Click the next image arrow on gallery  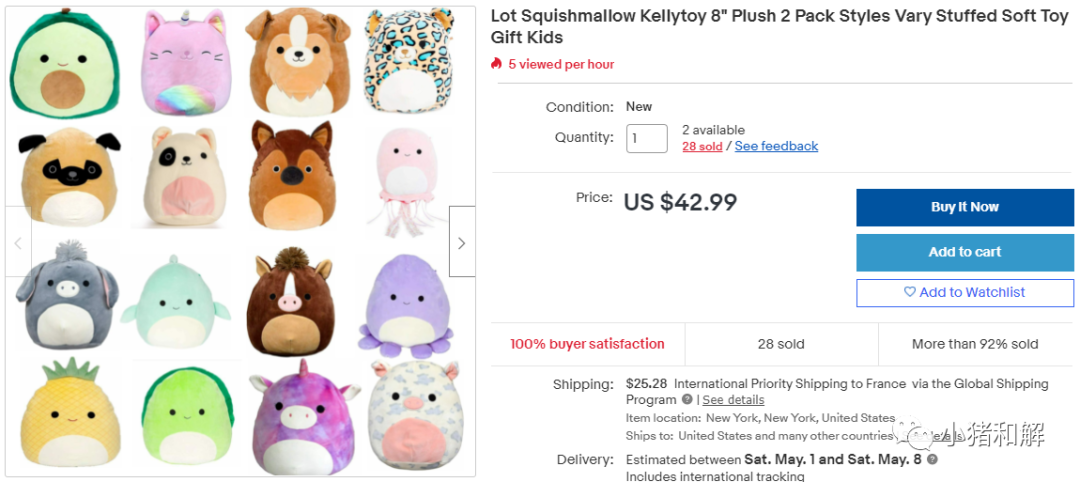point(461,242)
